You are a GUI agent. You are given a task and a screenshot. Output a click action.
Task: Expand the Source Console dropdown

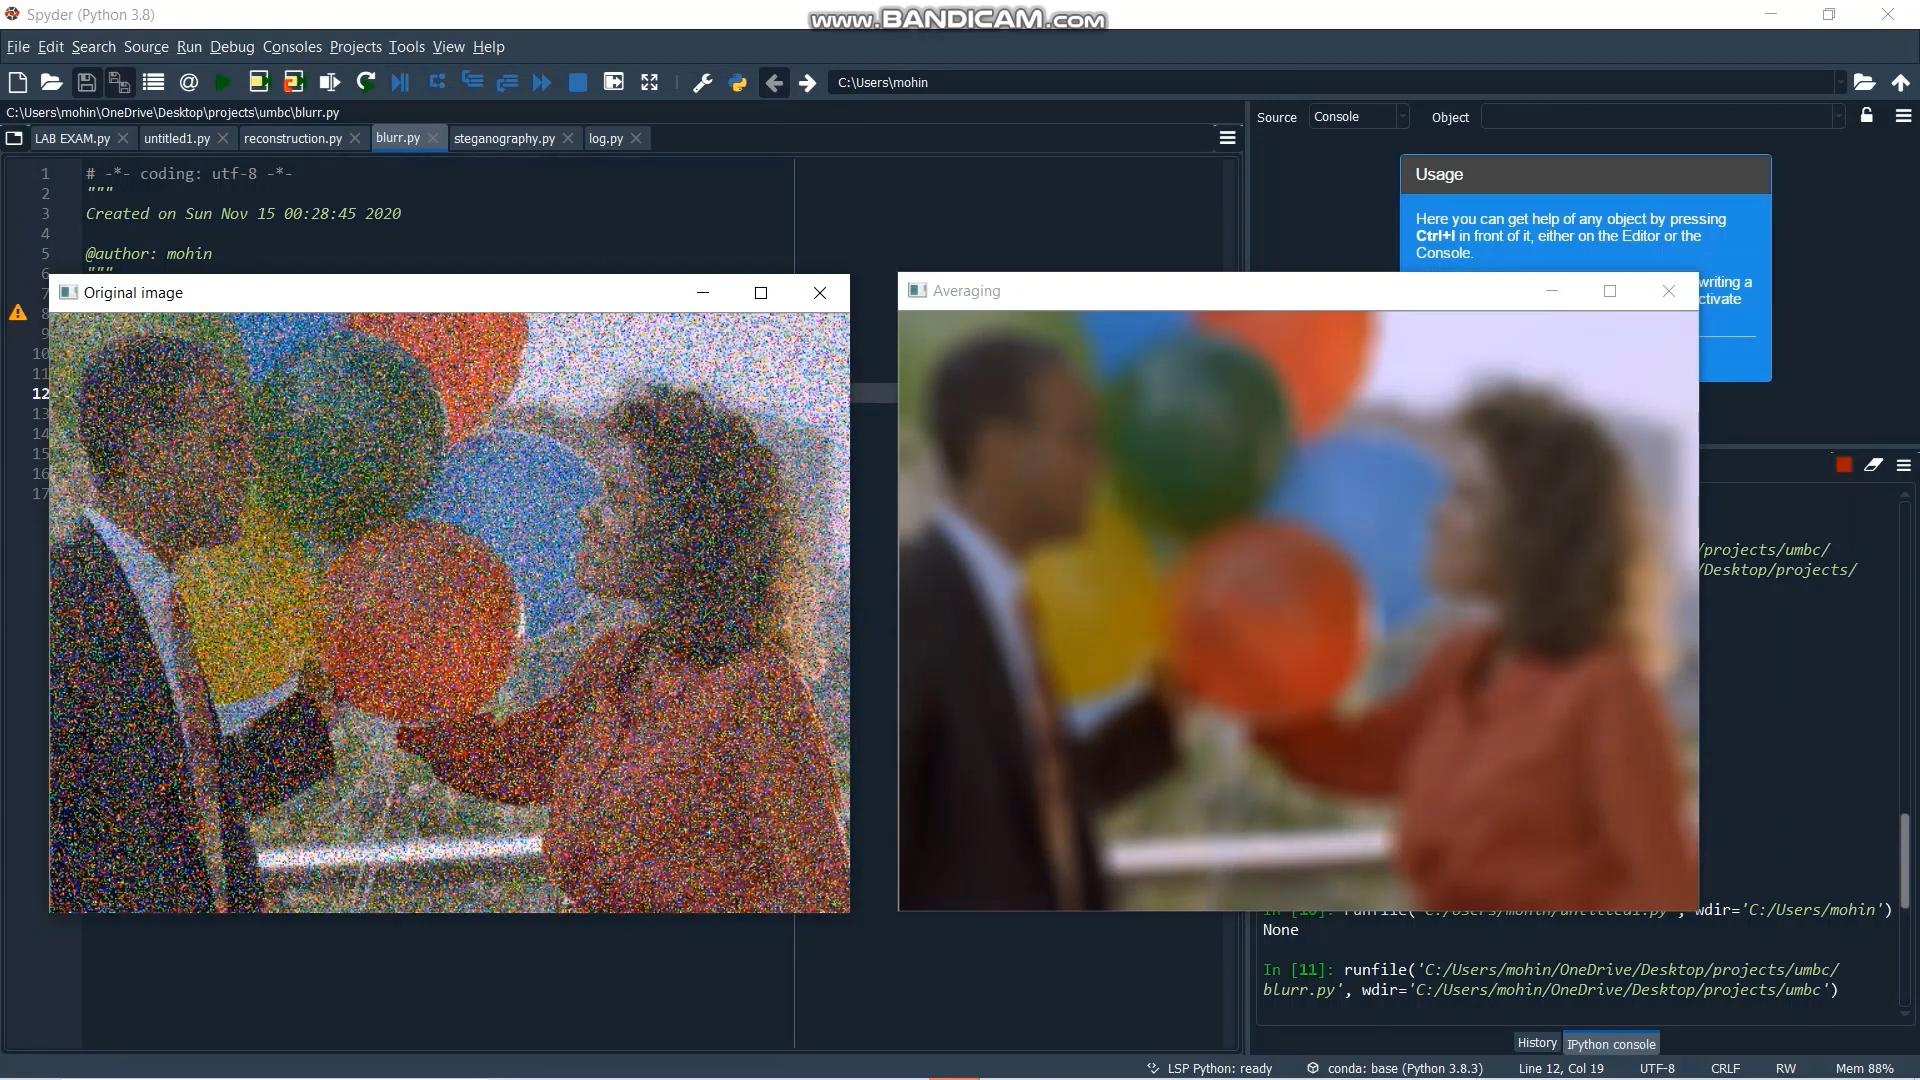coord(1402,117)
